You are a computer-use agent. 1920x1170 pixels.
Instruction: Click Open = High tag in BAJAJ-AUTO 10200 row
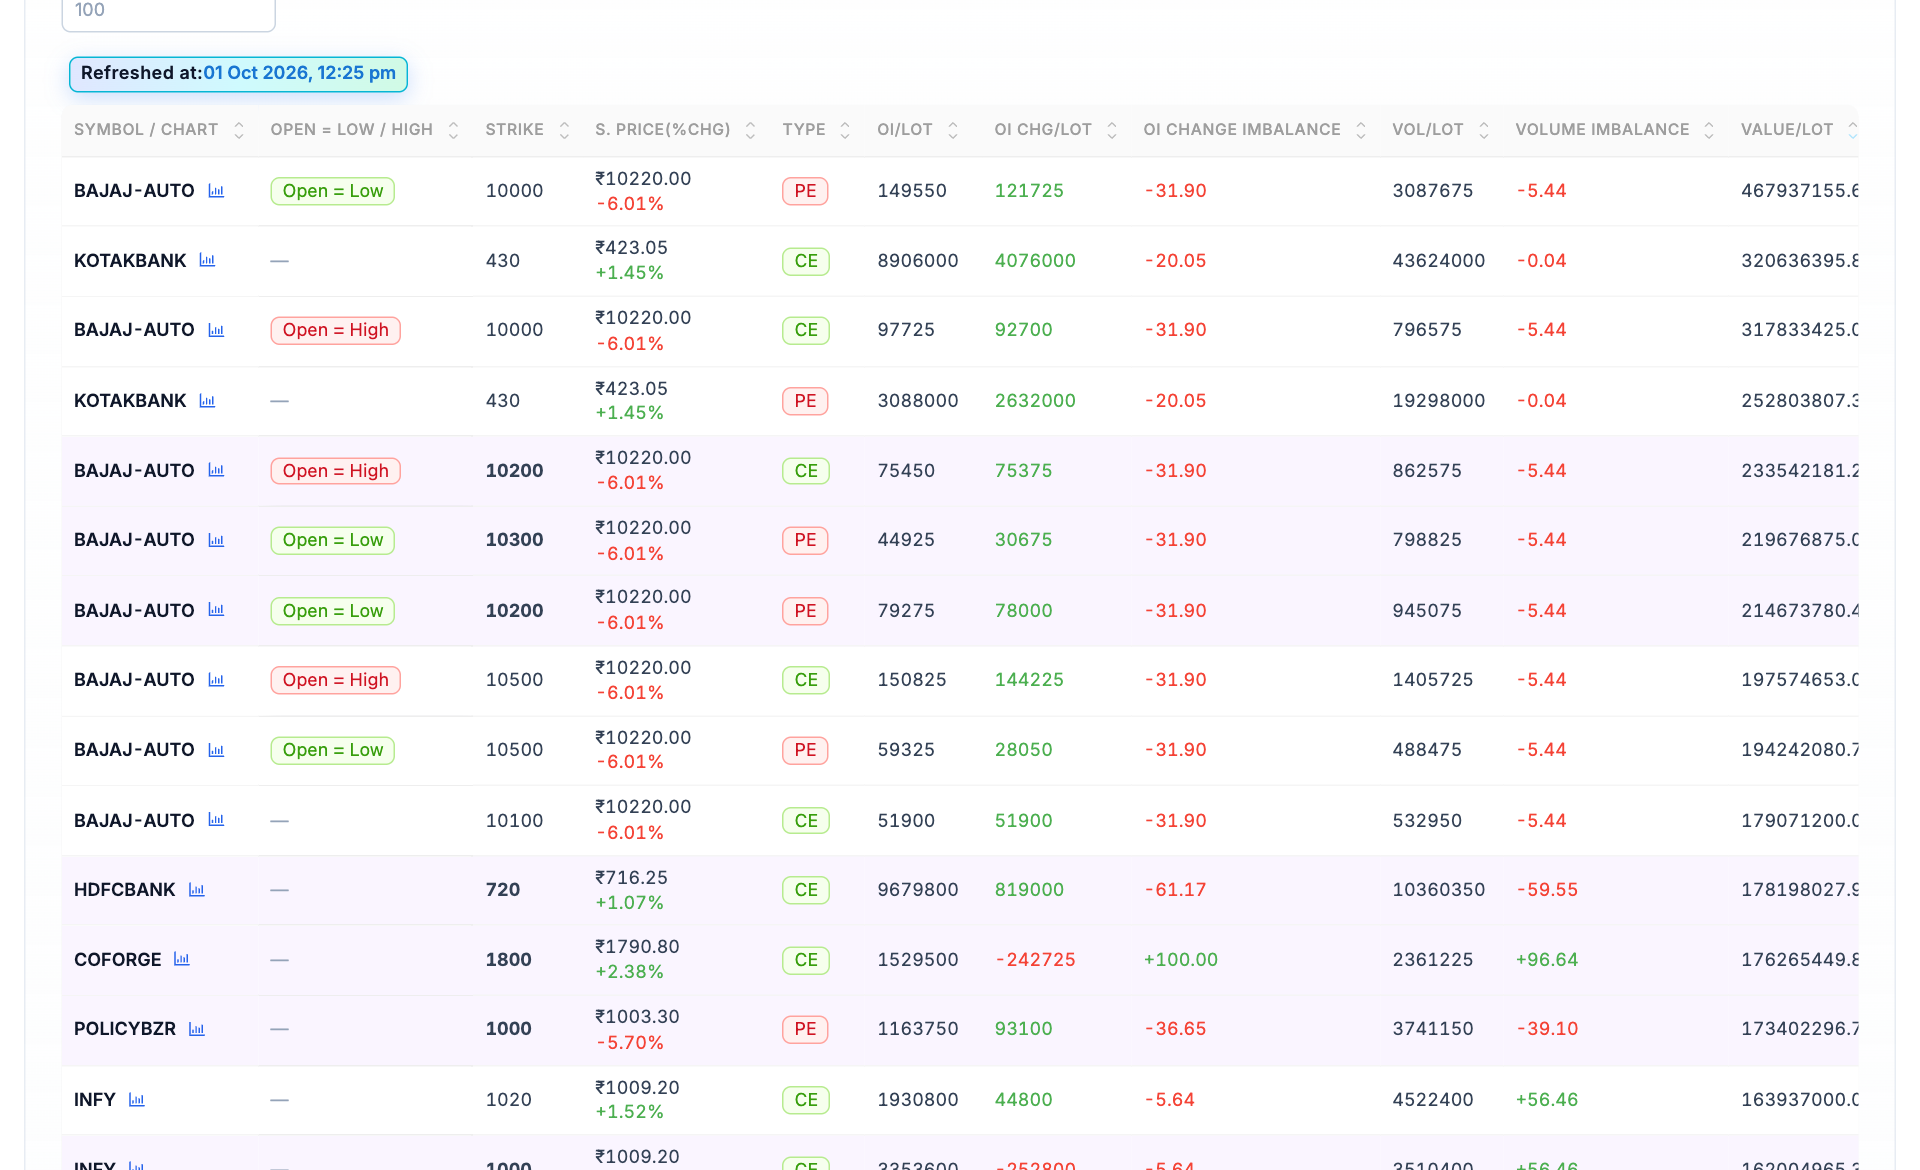[x=336, y=471]
